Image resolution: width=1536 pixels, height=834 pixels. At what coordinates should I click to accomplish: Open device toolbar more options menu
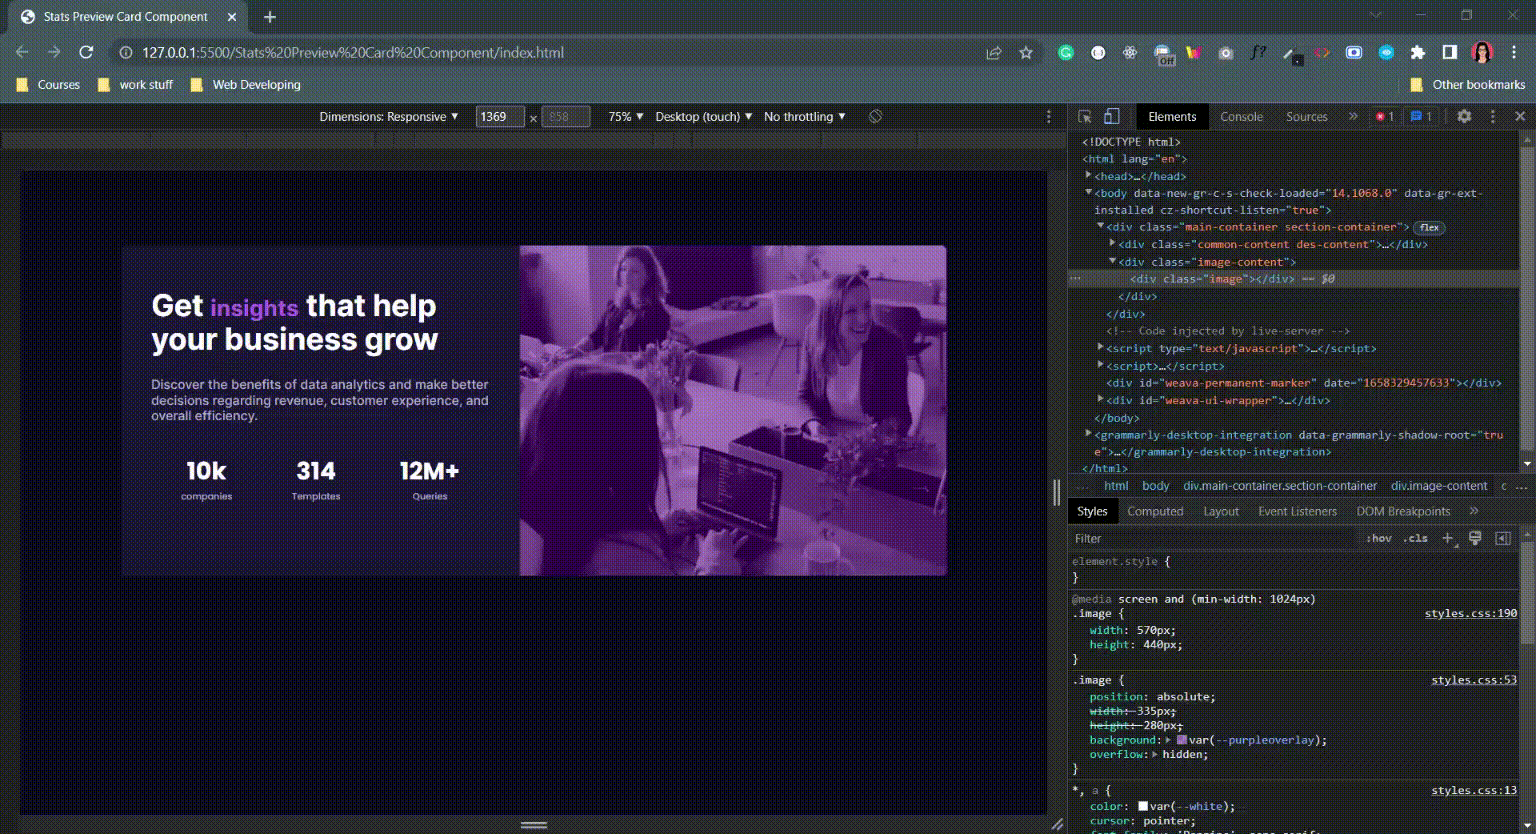[1049, 117]
